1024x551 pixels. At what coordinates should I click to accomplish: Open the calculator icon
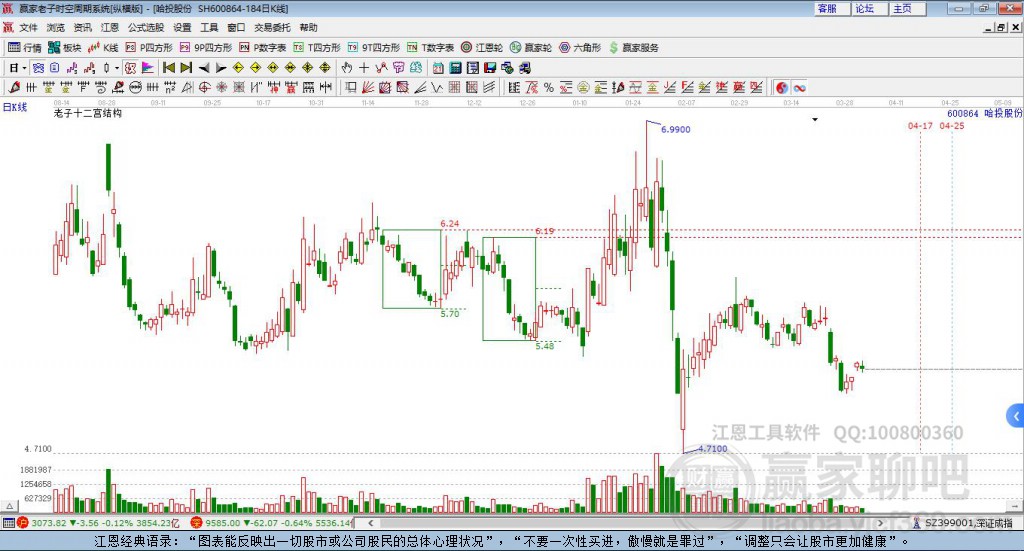pyautogui.click(x=455, y=68)
